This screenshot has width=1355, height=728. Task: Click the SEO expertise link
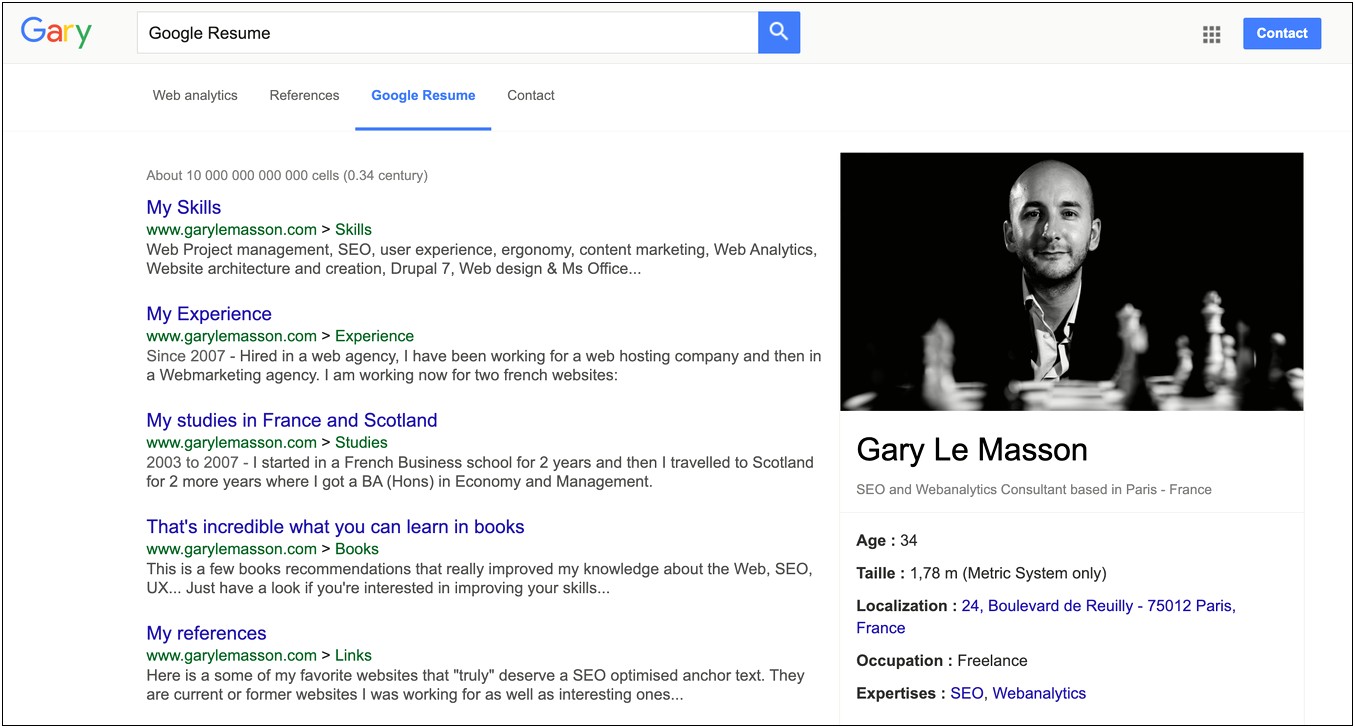tap(966, 693)
